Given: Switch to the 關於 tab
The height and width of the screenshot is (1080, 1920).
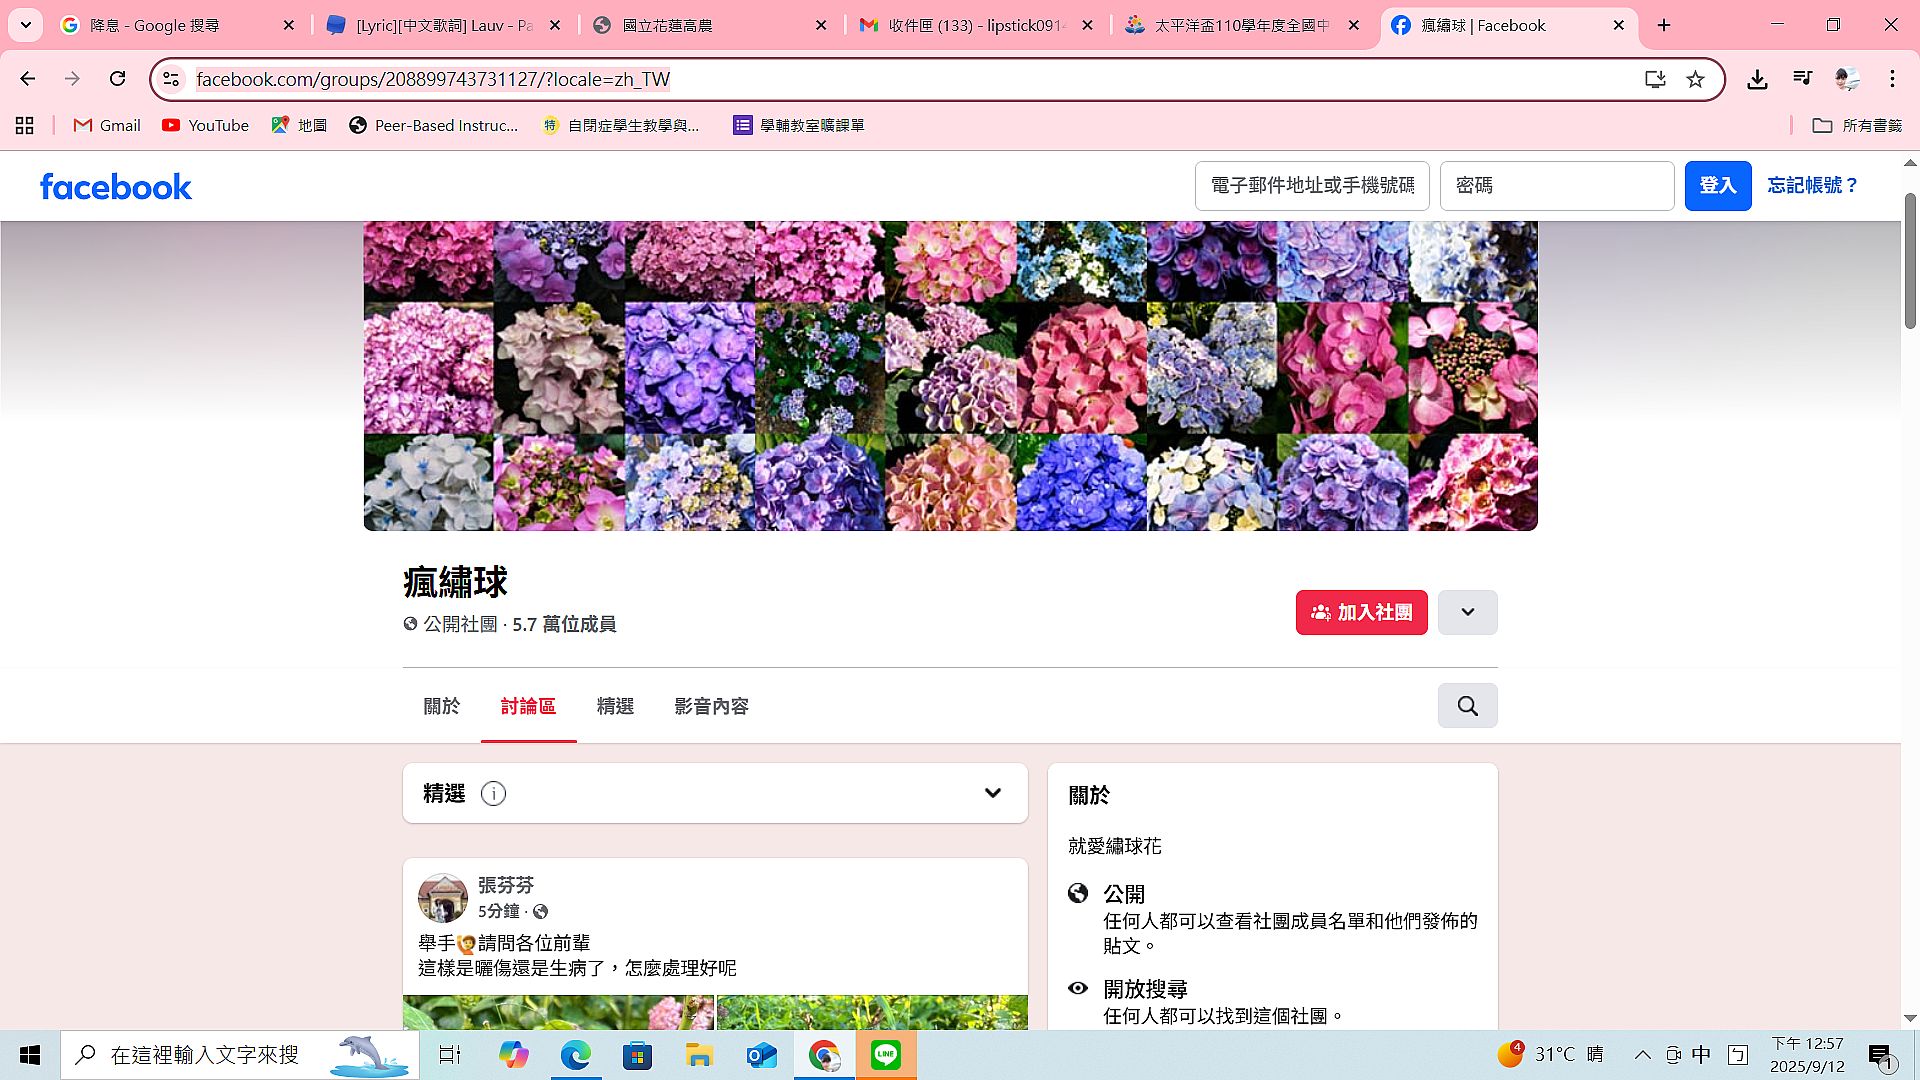Looking at the screenshot, I should [x=441, y=706].
